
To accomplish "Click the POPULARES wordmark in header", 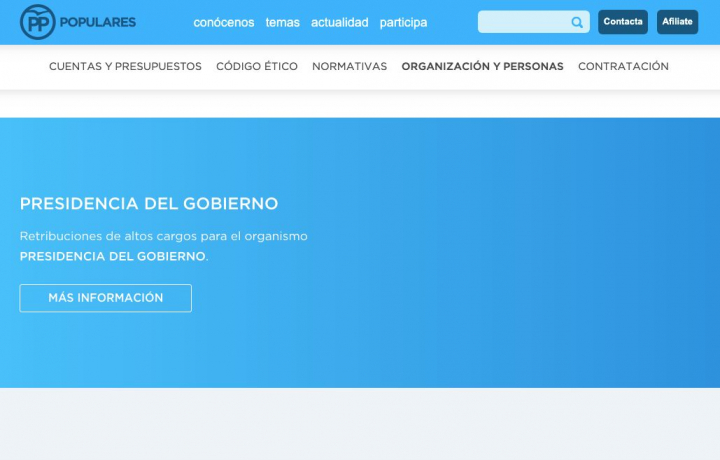I will (x=98, y=22).
